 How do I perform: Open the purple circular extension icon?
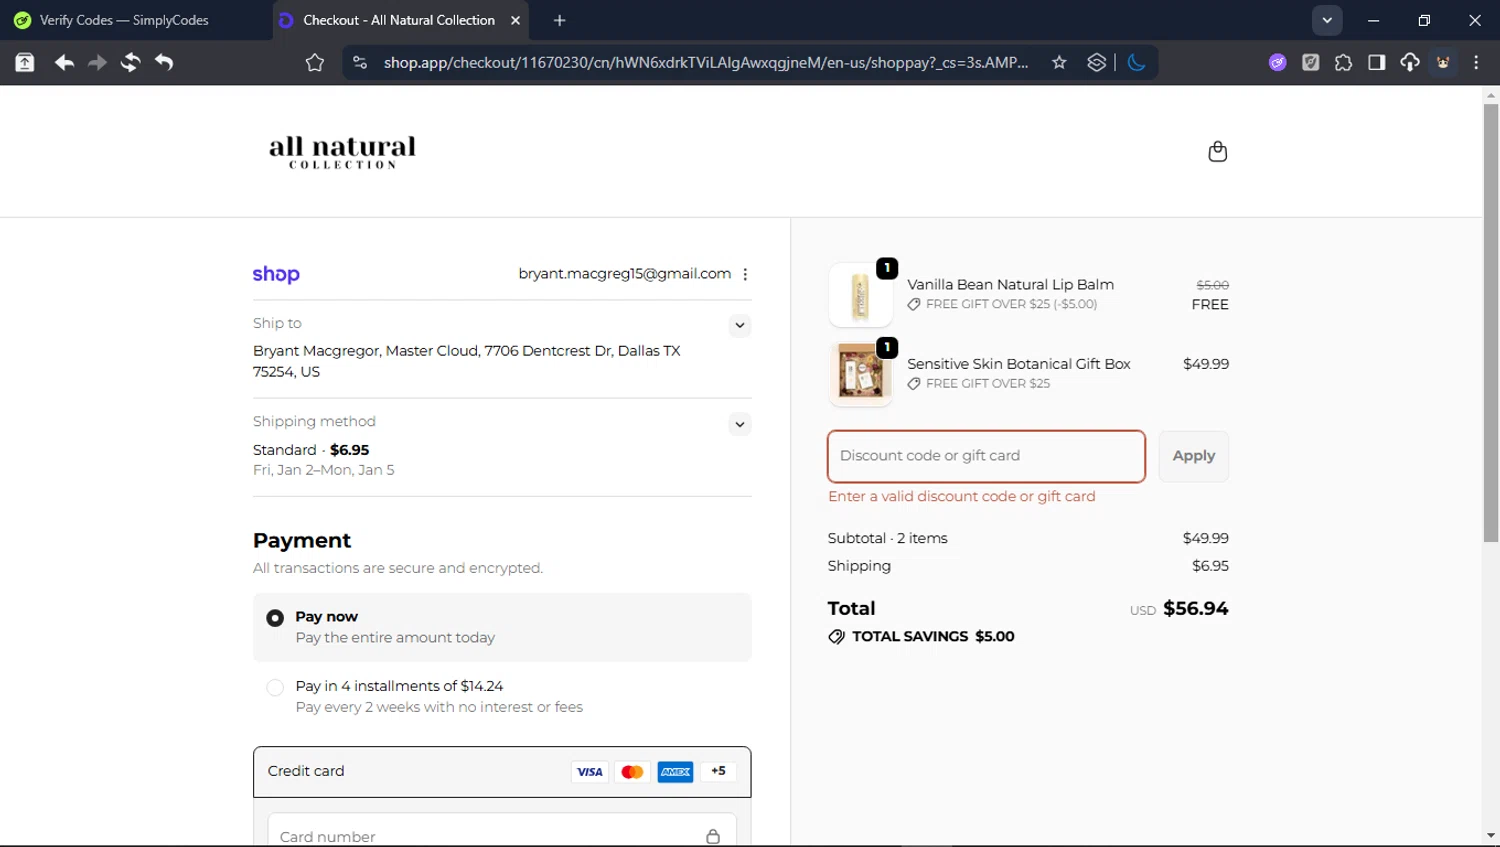(x=1277, y=63)
